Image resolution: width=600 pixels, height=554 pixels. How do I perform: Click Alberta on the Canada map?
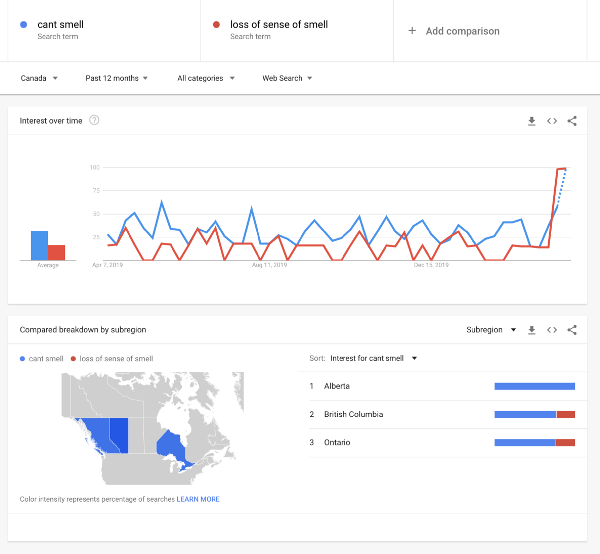coord(119,432)
